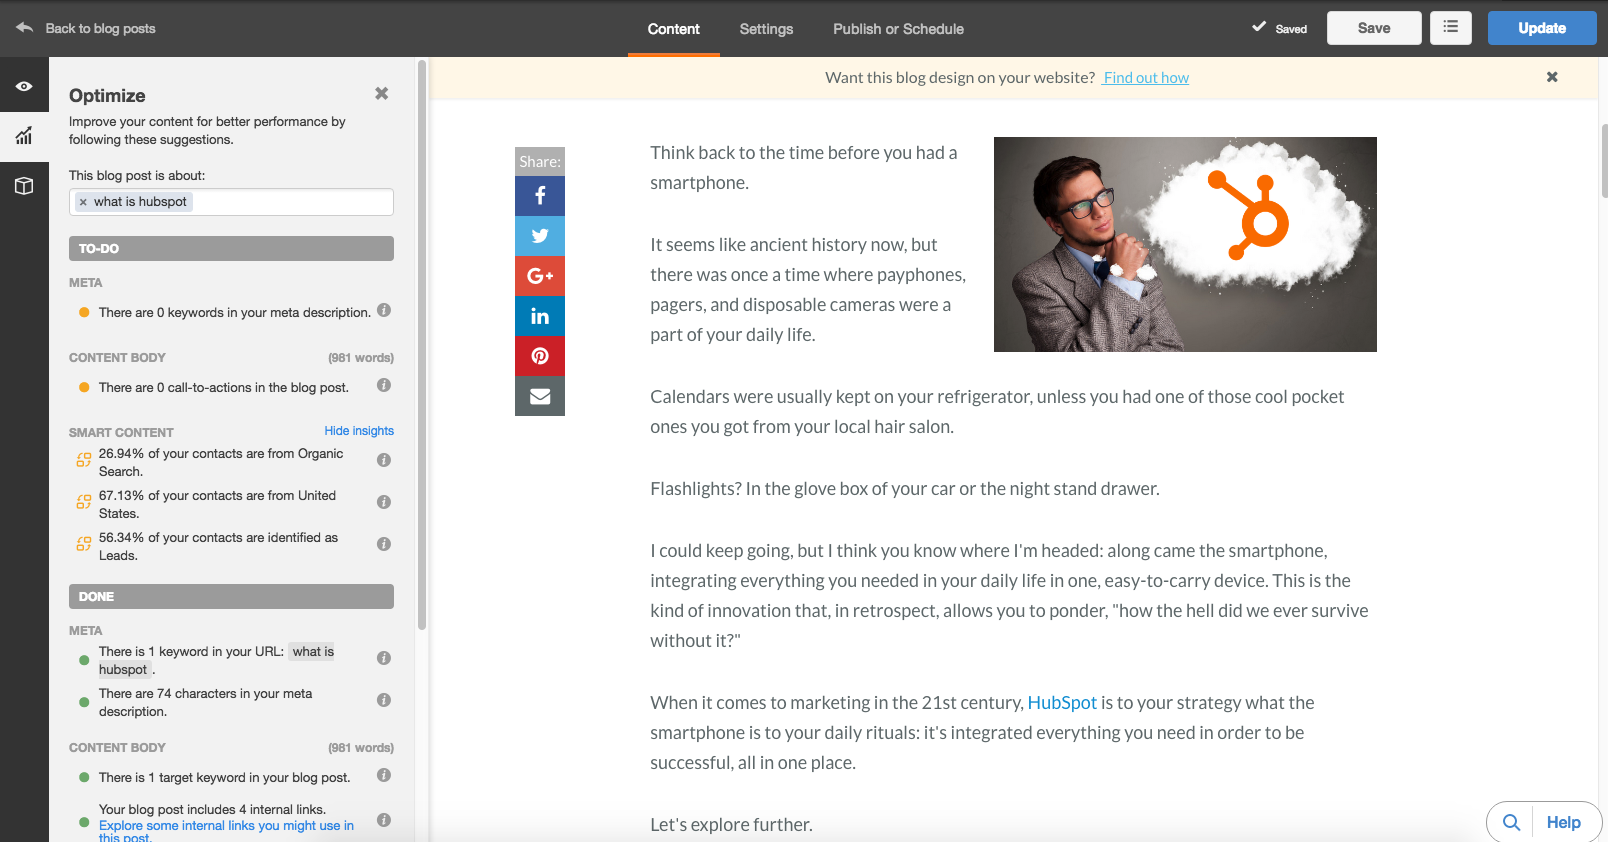Click Hide insights link
Screen dimensions: 1608x842
pyautogui.click(x=359, y=431)
